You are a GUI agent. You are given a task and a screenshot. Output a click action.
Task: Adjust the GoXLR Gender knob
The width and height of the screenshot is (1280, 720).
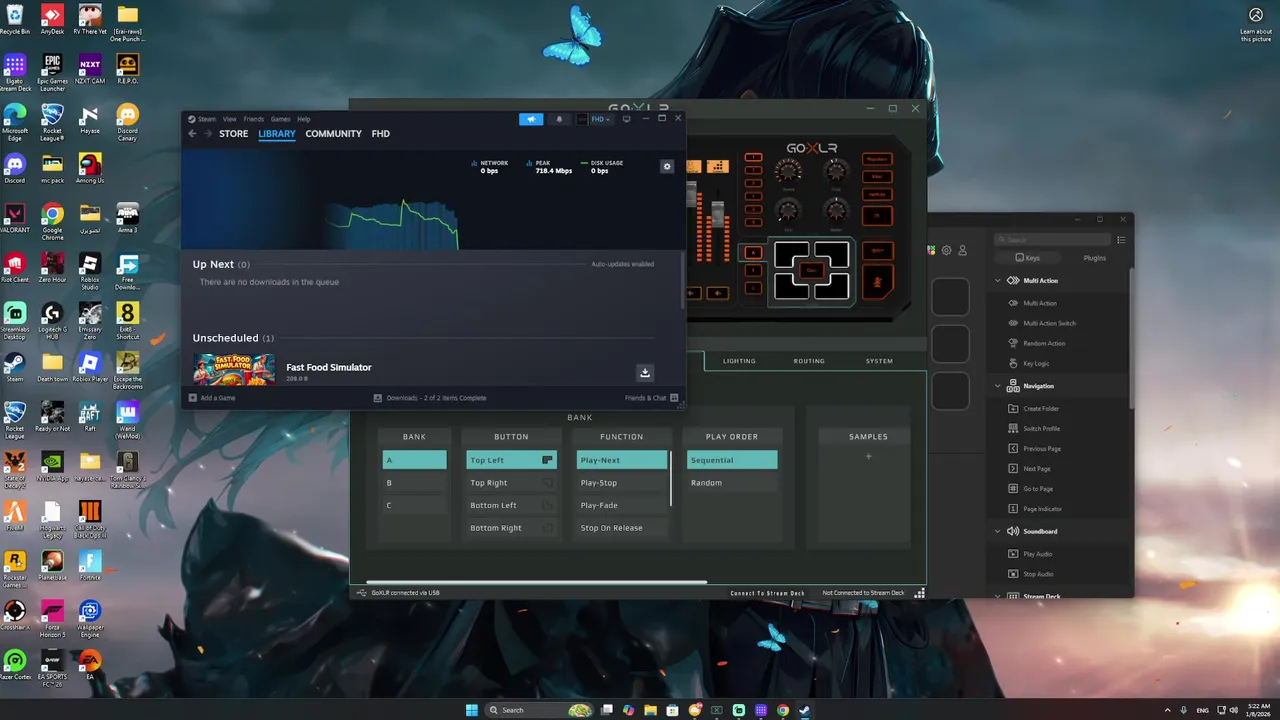click(x=836, y=210)
